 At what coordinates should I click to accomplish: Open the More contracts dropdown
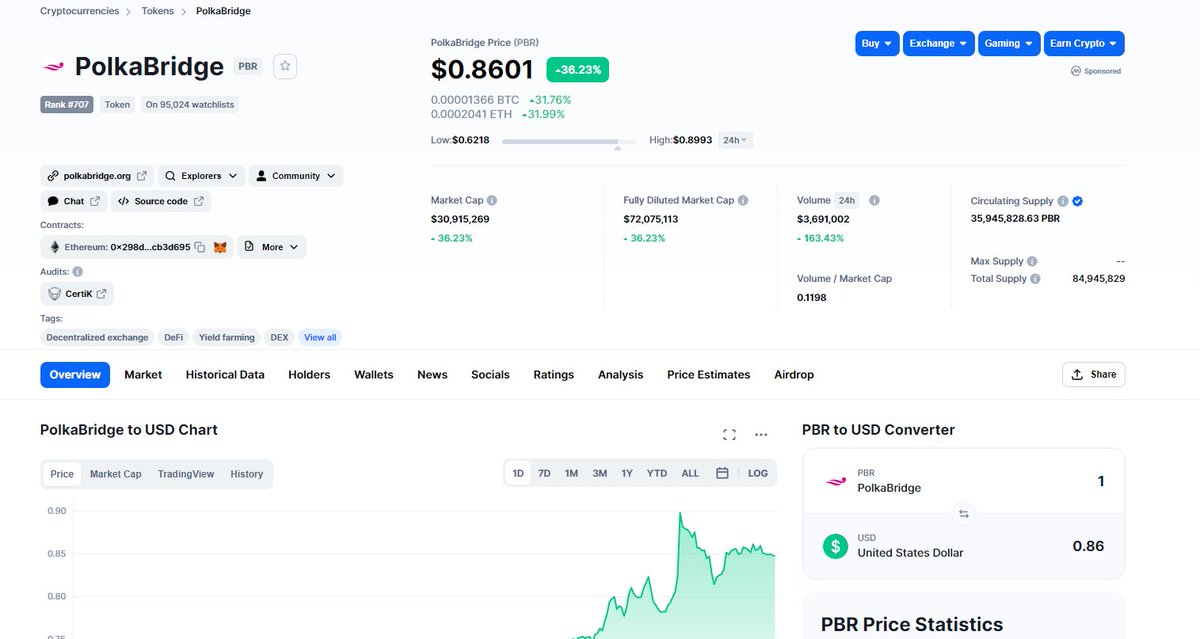(271, 246)
